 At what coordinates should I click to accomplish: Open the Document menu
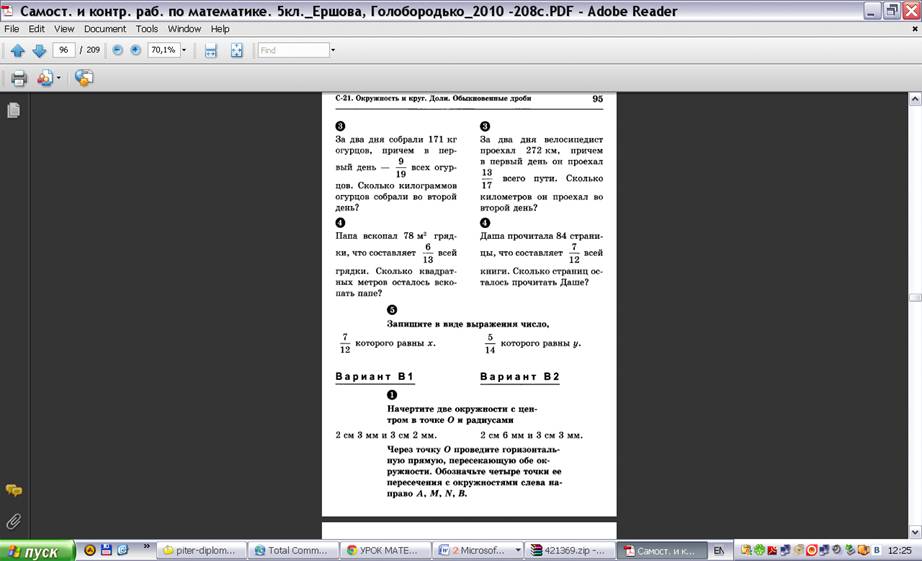coord(104,29)
